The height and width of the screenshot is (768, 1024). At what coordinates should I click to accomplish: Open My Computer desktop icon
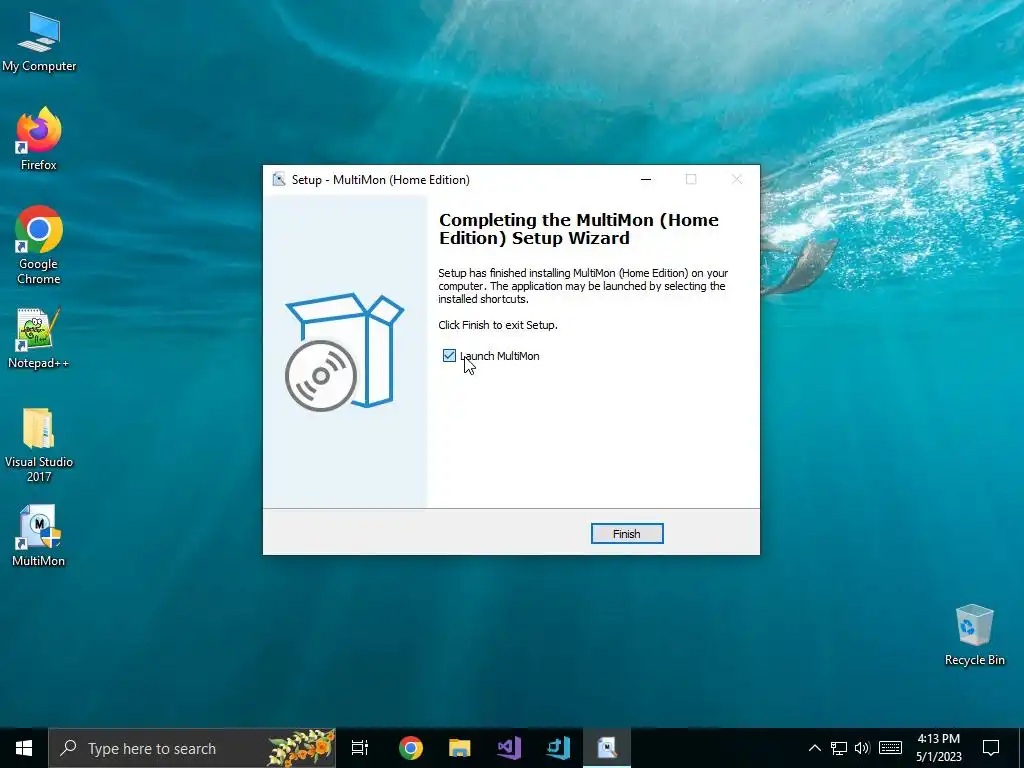(x=39, y=41)
